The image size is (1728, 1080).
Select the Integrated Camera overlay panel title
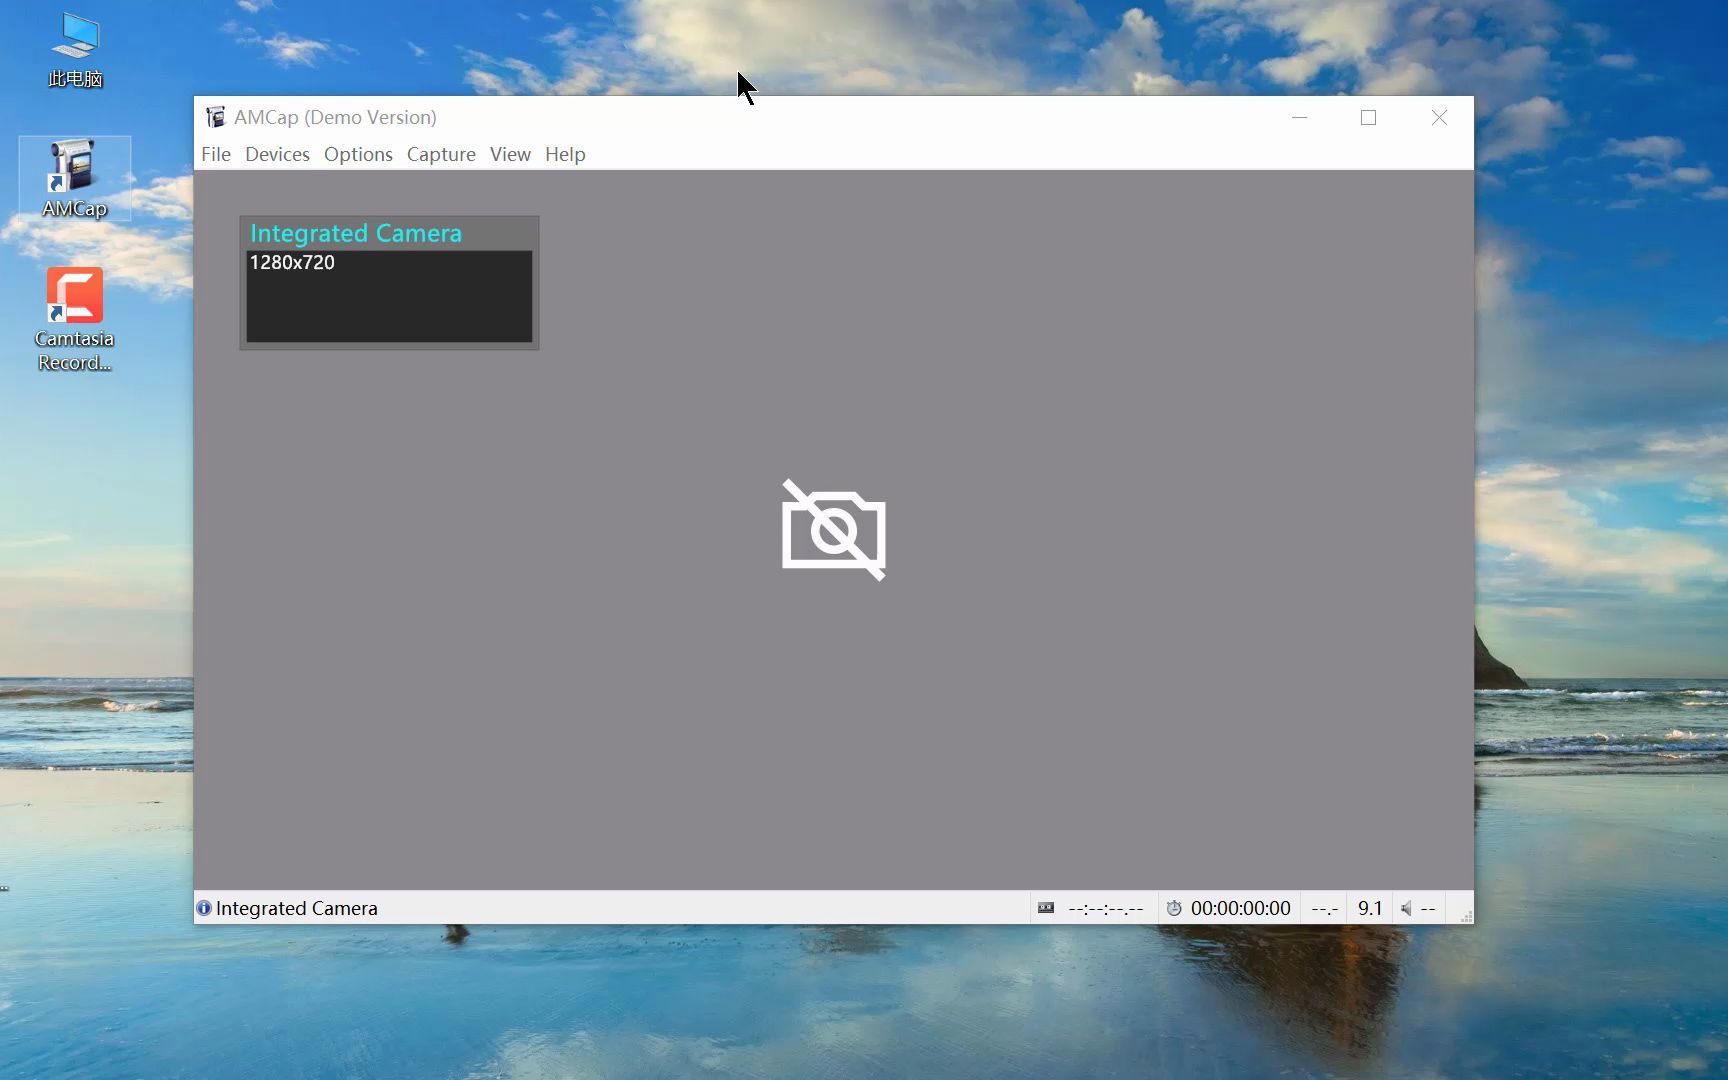(x=356, y=233)
